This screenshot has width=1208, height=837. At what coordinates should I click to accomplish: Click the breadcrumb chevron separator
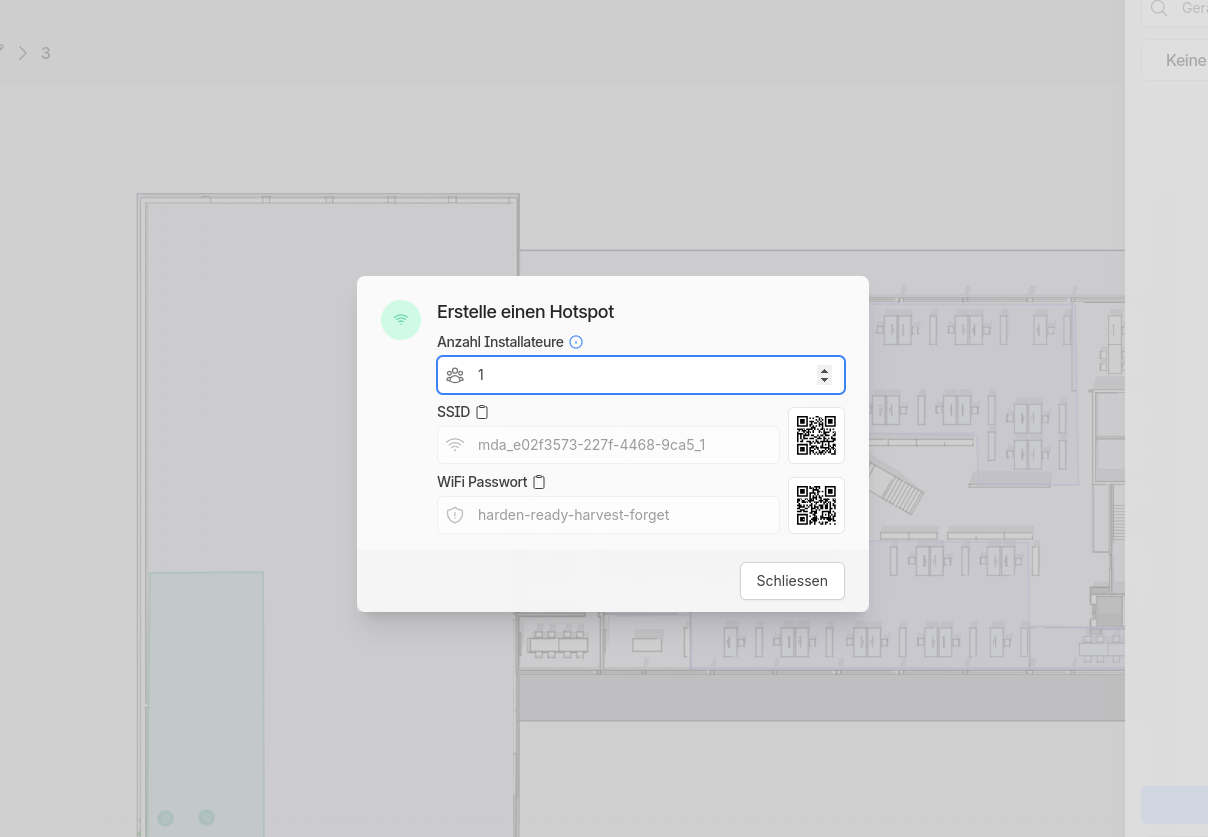pyautogui.click(x=23, y=53)
